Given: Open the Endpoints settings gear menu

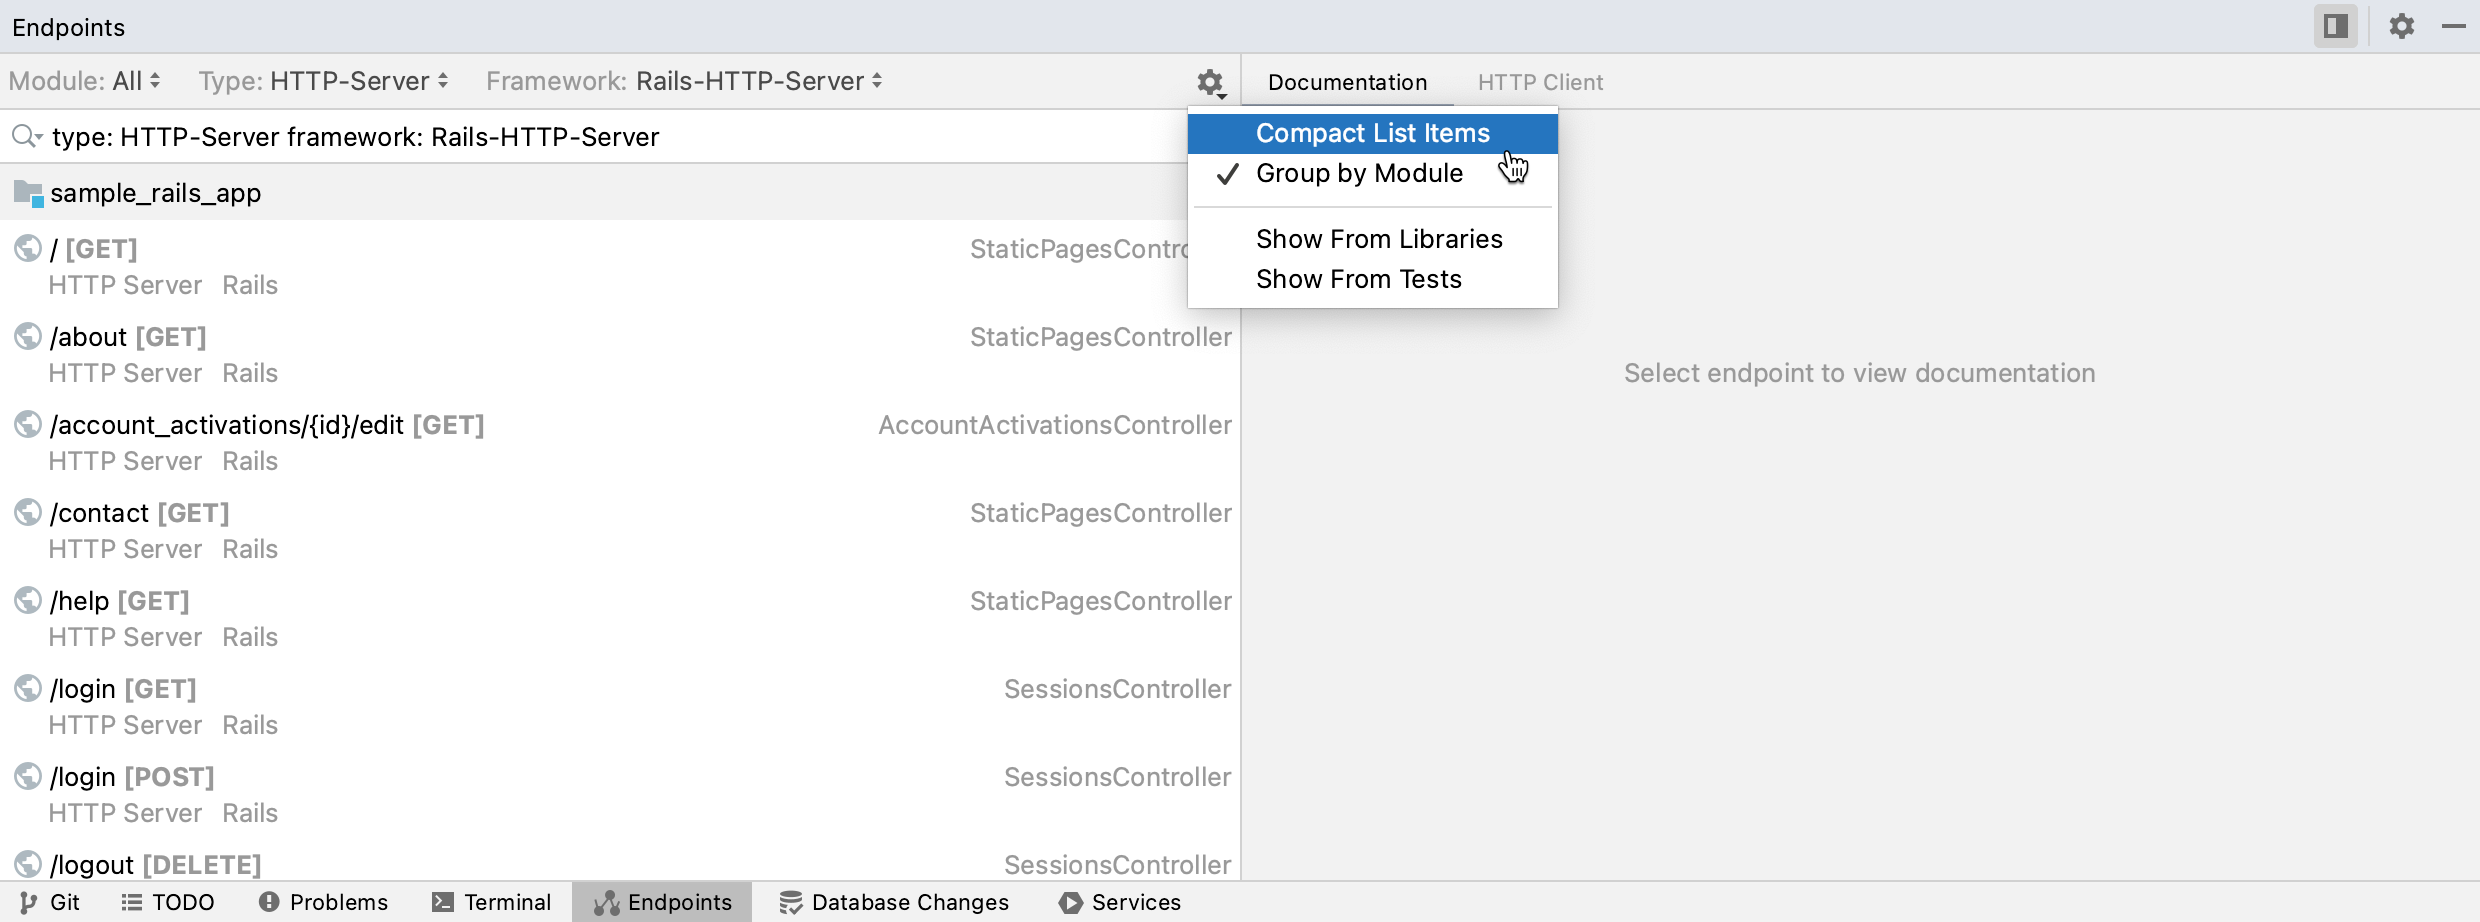Looking at the screenshot, I should point(1210,84).
